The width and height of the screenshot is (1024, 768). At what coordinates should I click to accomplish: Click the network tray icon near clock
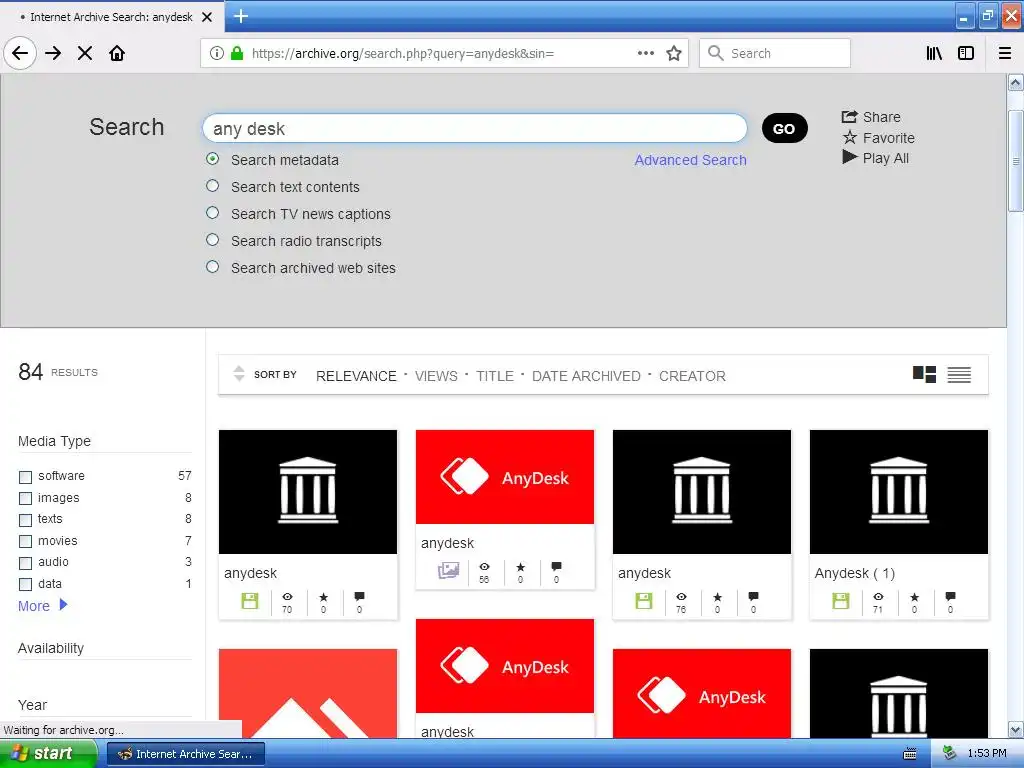point(949,753)
